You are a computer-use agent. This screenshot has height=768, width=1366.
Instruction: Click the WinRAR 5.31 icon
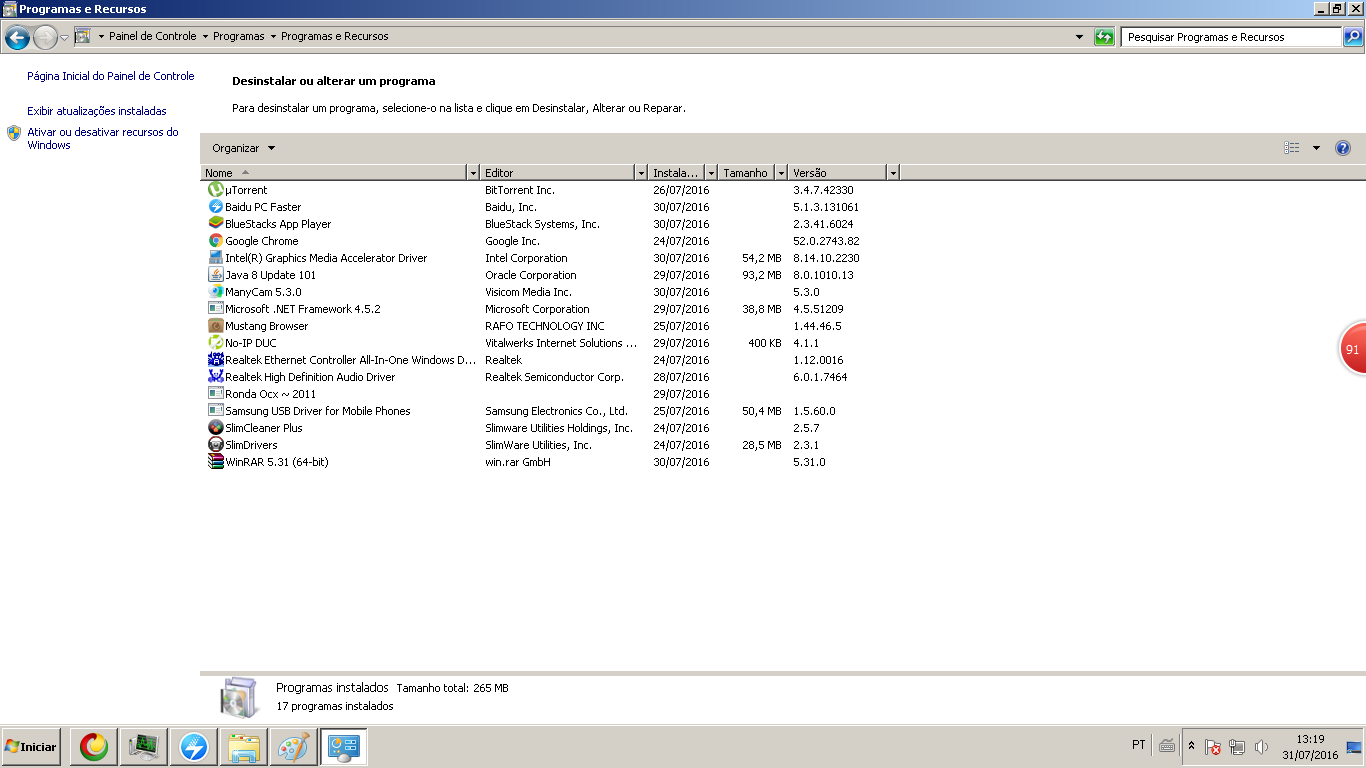click(215, 462)
